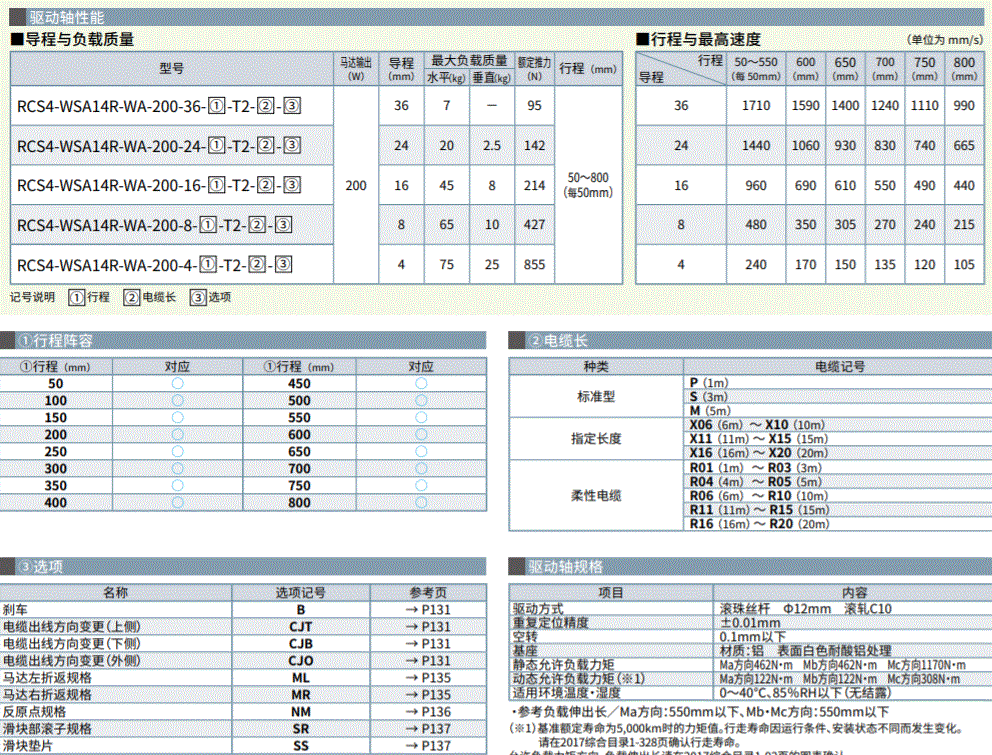
Task: Select max speed value 305
Action: [x=845, y=225]
